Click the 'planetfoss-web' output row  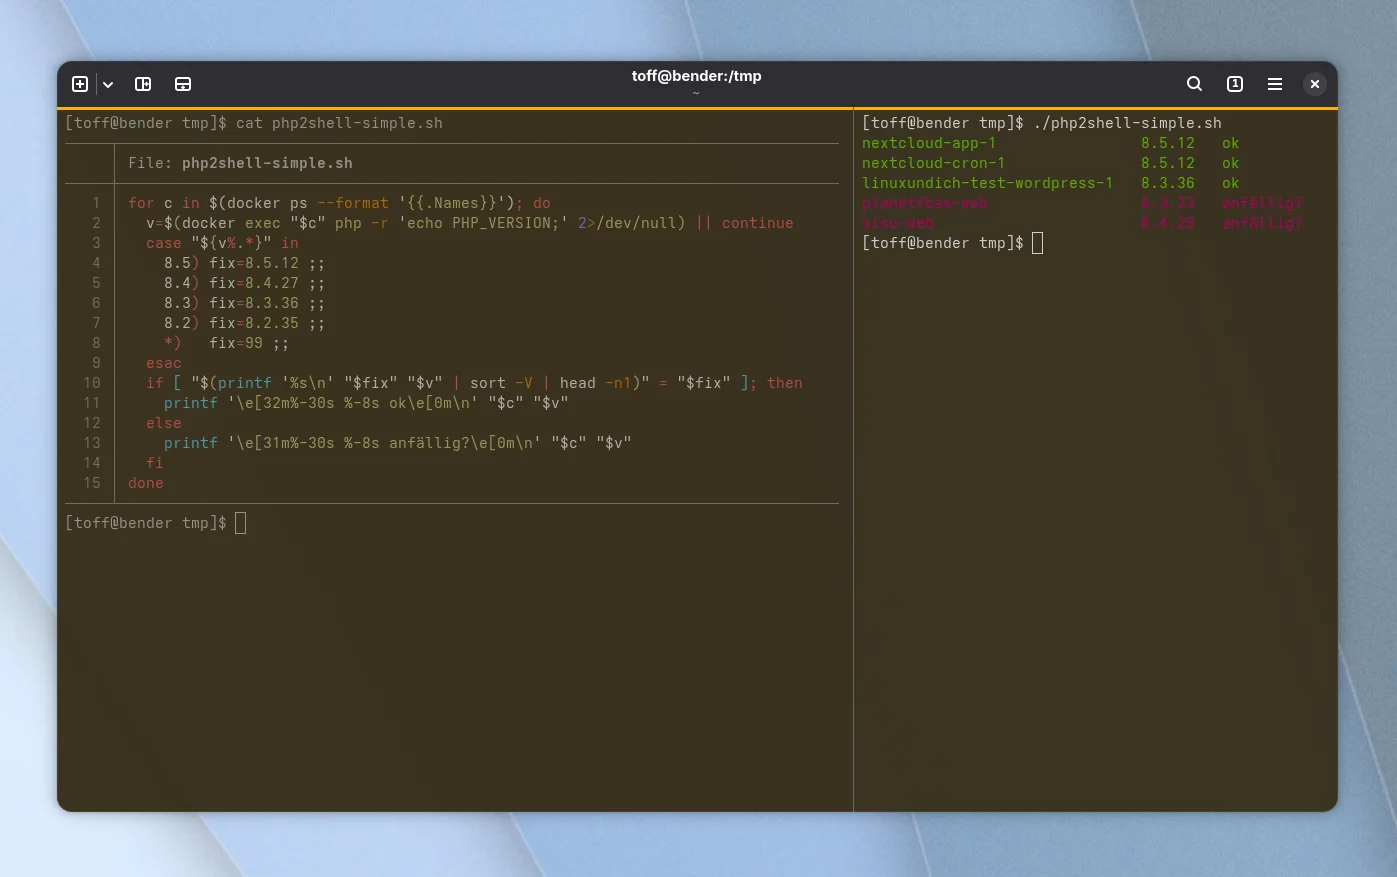click(x=1083, y=203)
